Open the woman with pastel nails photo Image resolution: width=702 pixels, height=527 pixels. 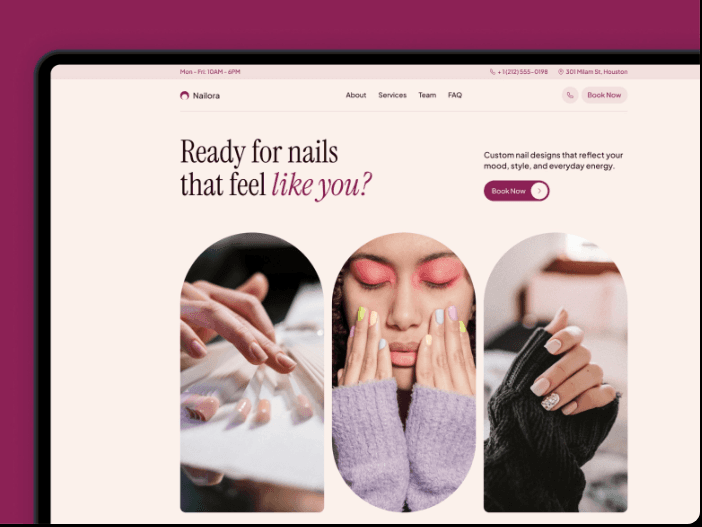404,372
